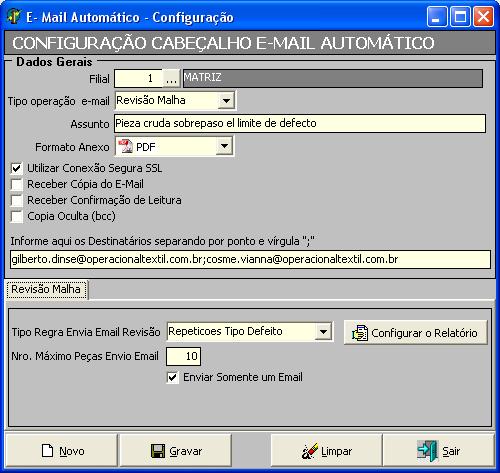
Task: Enable Receber Cópia do E-Mail checkbox
Action: click(17, 184)
